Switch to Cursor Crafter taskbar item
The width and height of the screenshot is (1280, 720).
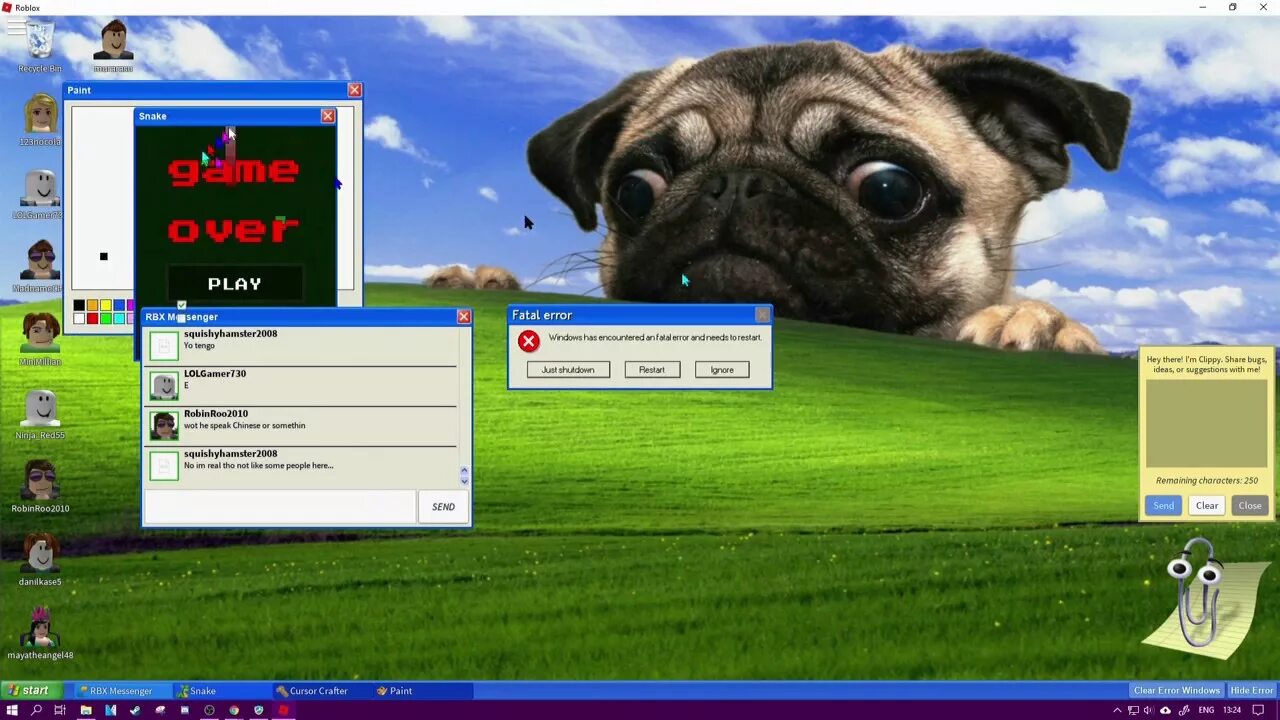[x=322, y=690]
